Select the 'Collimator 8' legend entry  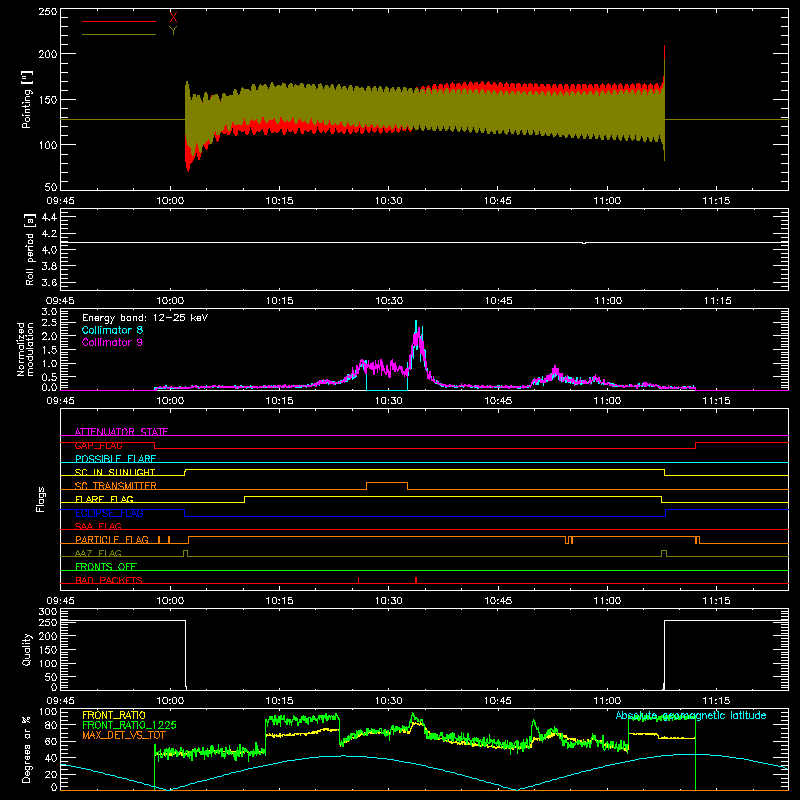[112, 330]
